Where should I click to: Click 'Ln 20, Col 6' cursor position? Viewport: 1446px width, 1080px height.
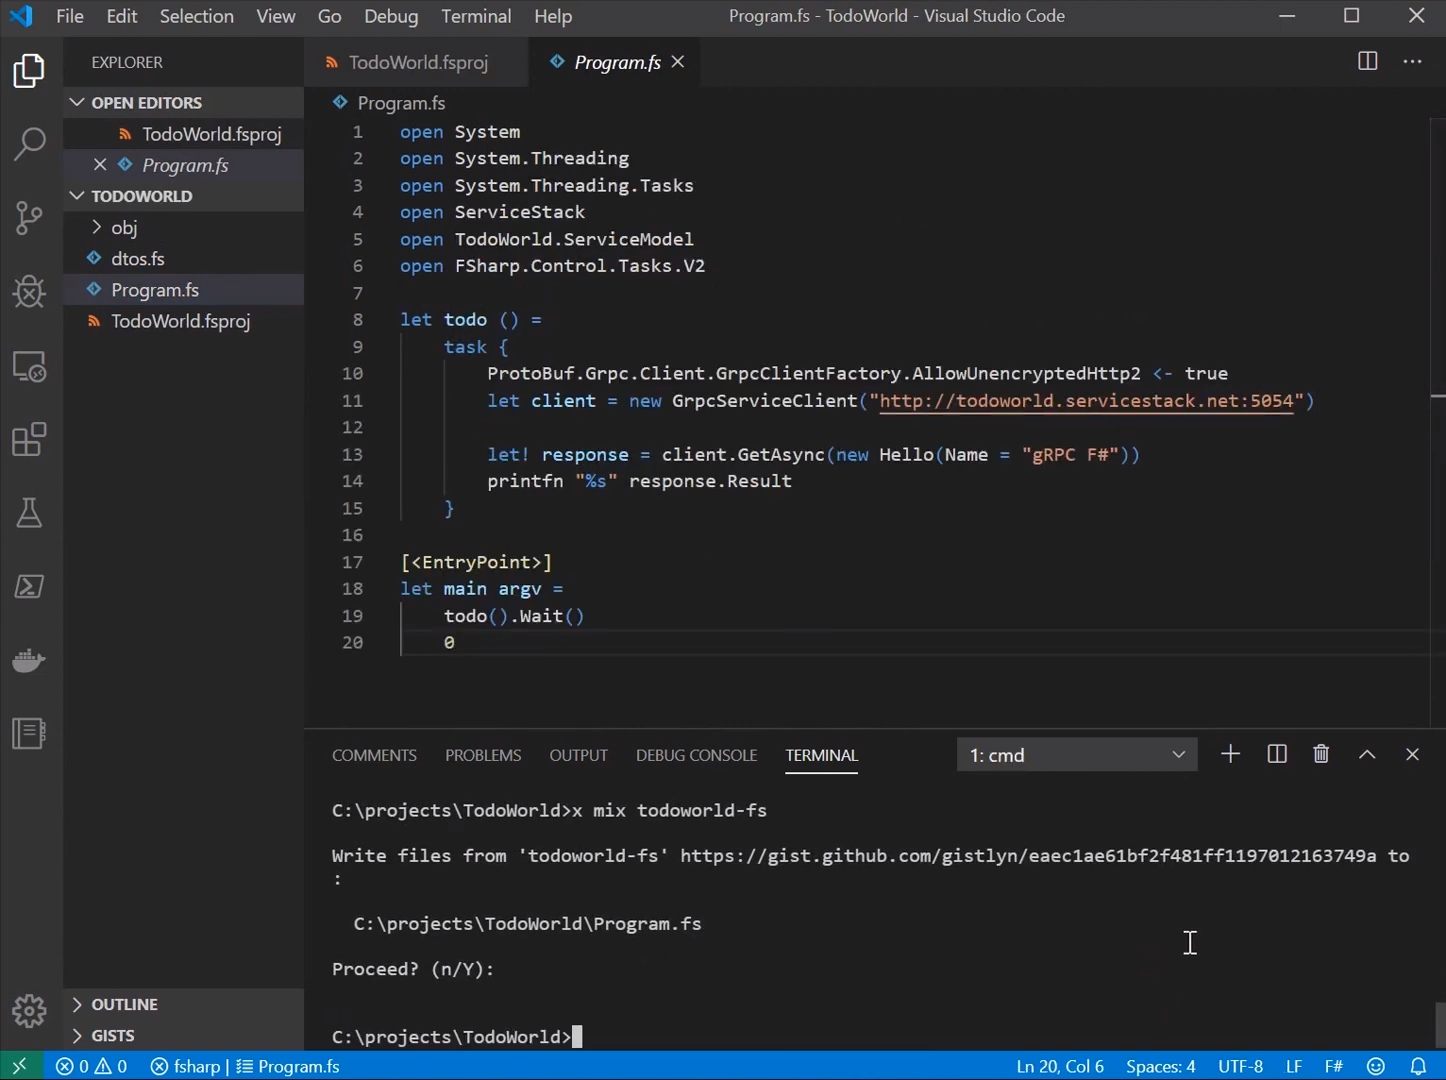point(1060,1066)
